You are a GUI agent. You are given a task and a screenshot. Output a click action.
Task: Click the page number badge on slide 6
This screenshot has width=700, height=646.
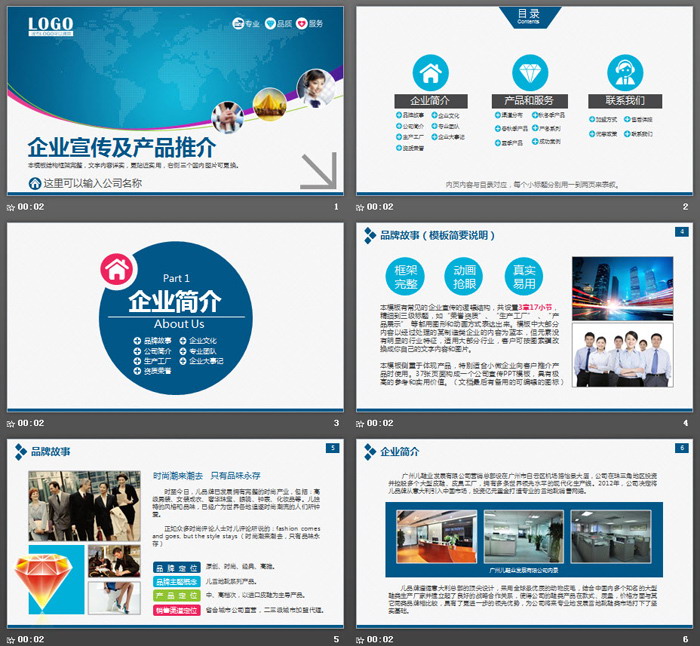(x=682, y=448)
